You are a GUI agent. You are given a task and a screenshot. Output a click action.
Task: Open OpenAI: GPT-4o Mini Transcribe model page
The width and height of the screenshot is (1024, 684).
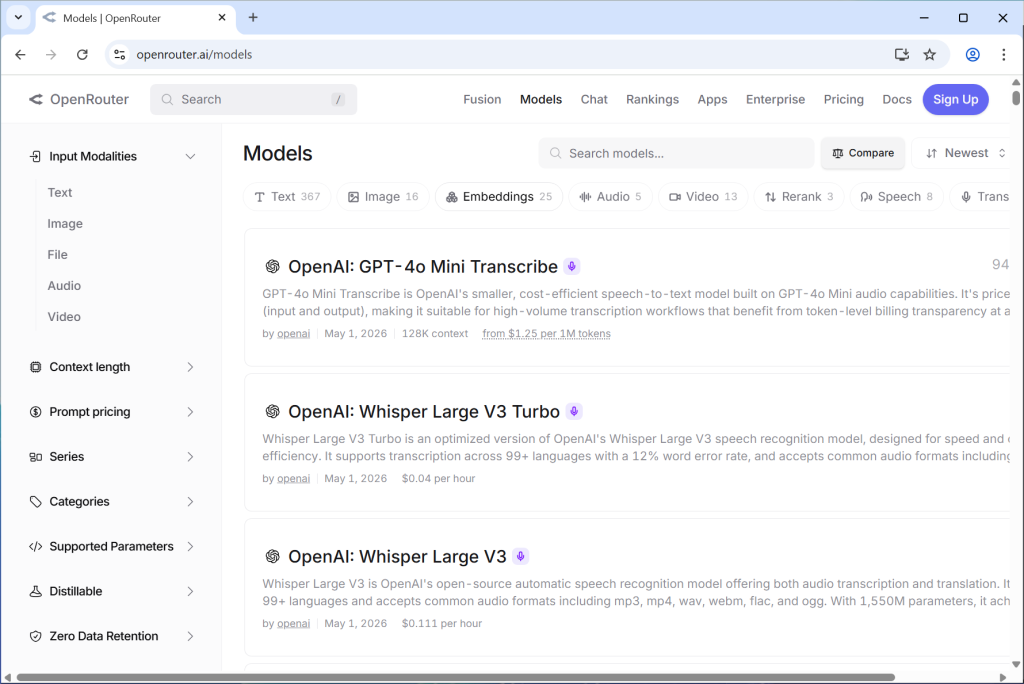tap(423, 267)
